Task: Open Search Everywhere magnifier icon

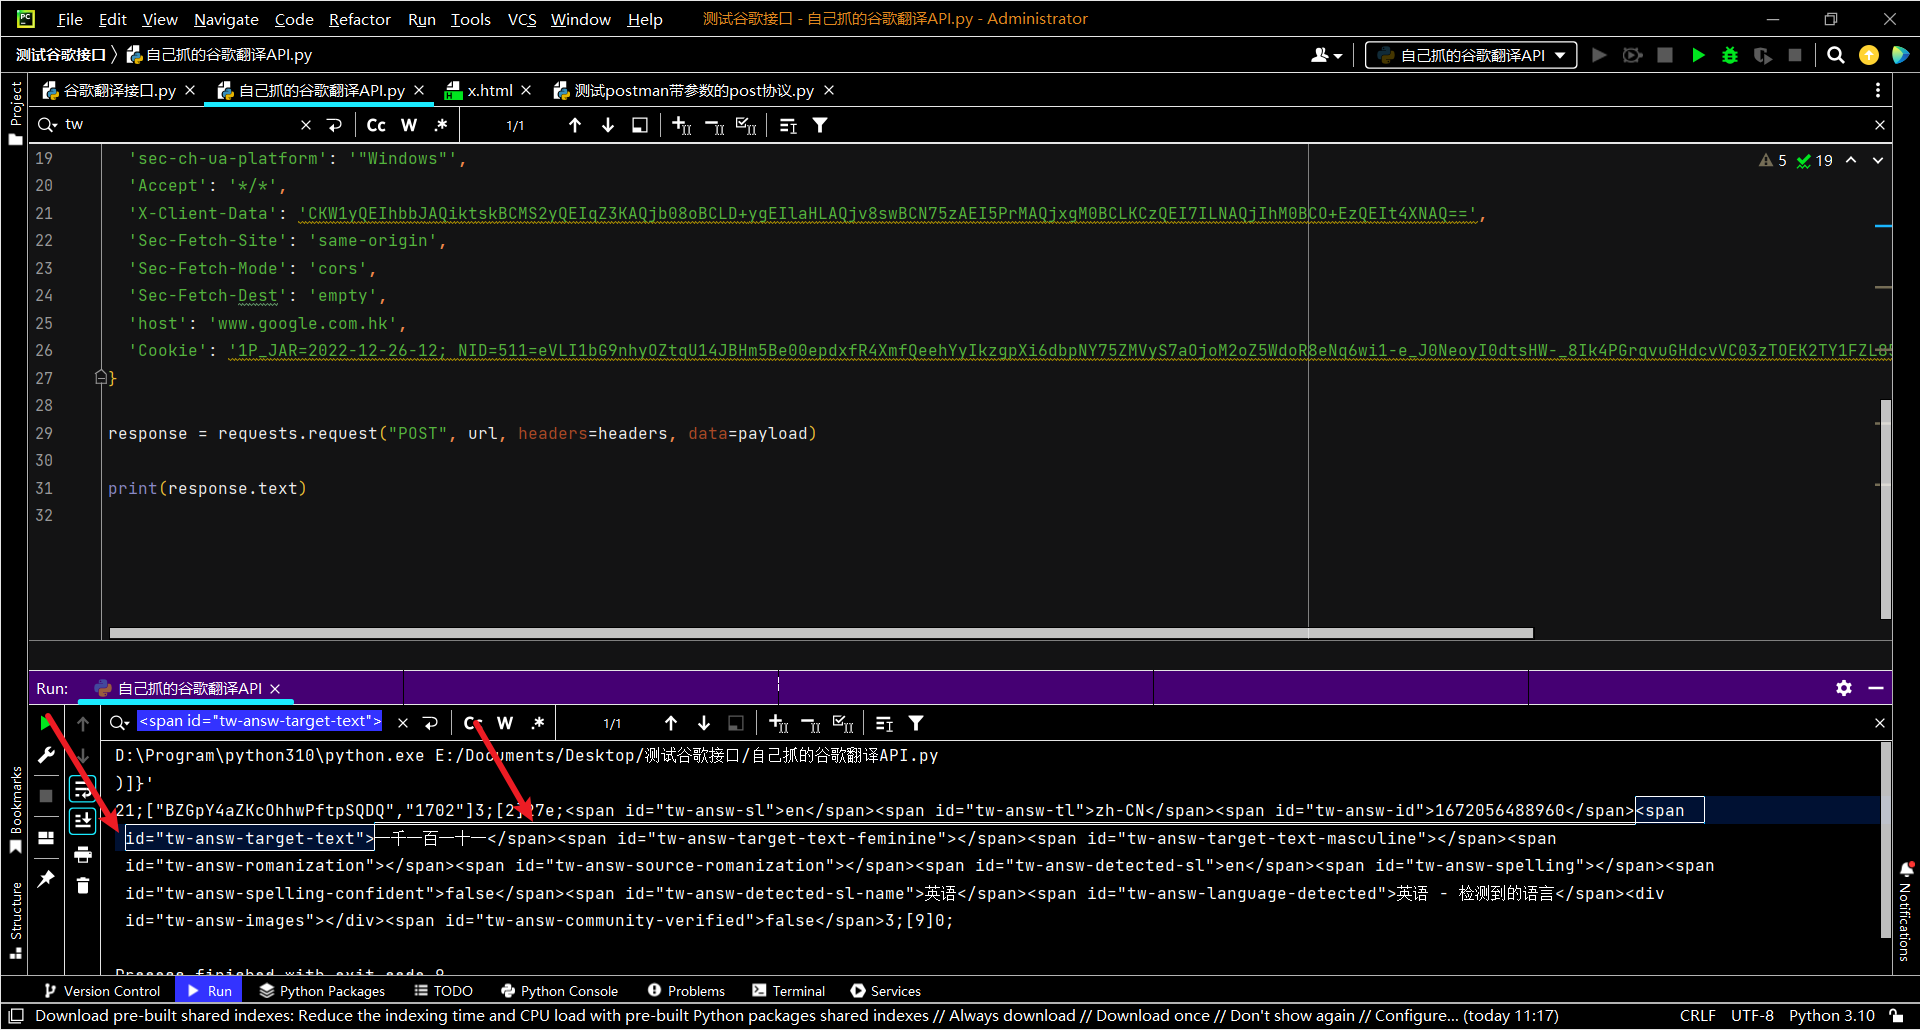Action: pos(1836,56)
